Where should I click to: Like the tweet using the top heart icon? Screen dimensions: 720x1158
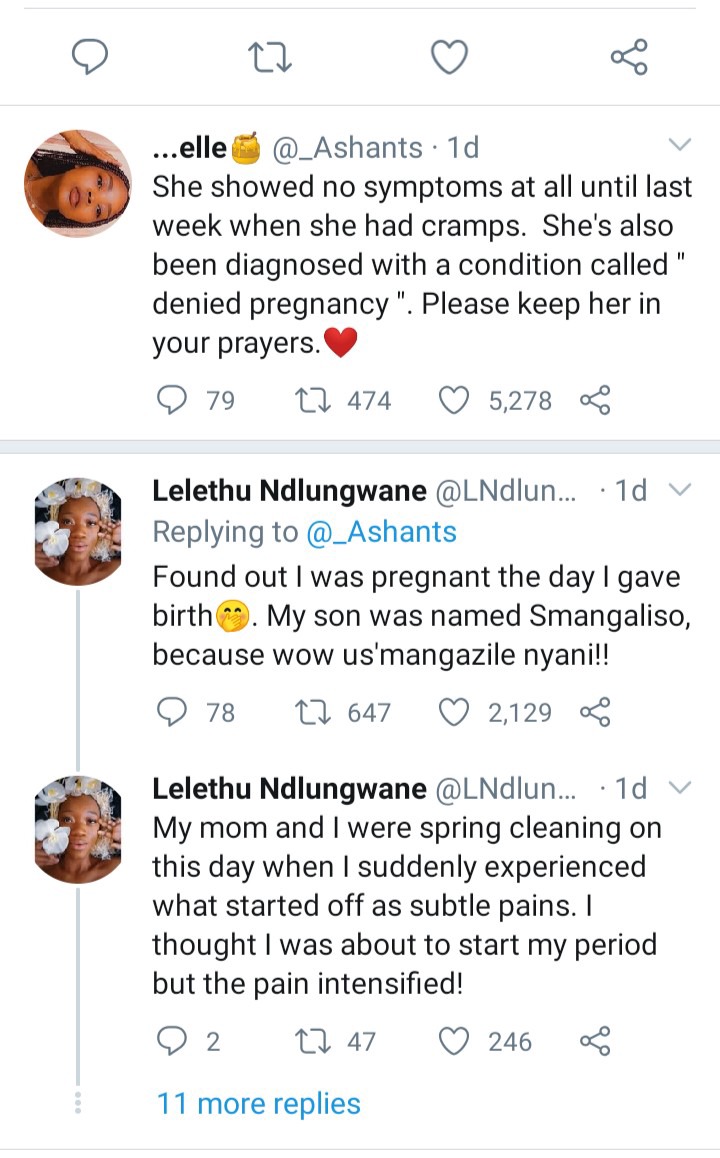pos(449,58)
